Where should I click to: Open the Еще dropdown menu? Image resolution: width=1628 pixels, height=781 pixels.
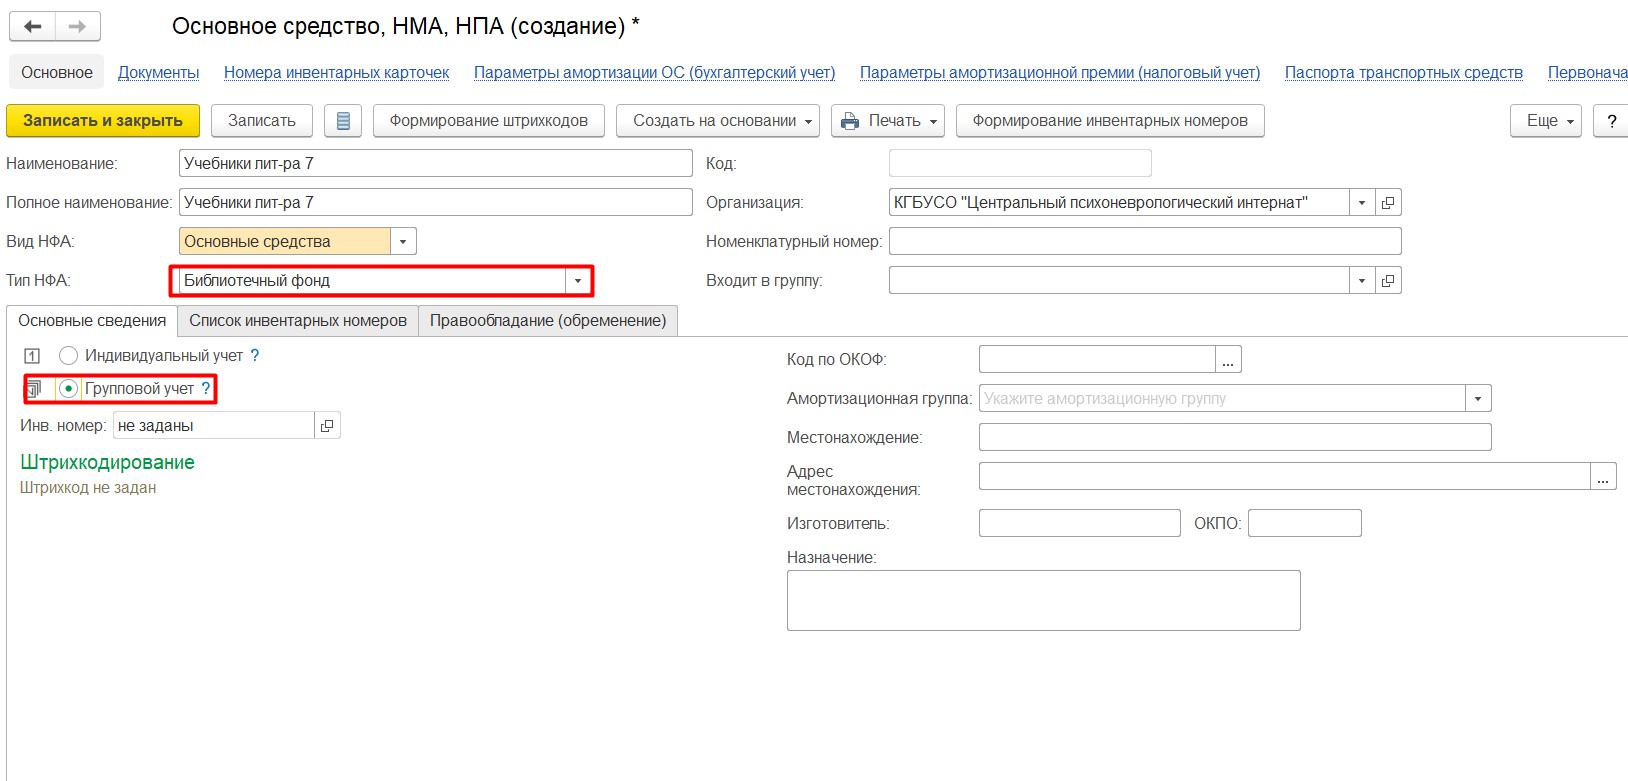click(1546, 121)
